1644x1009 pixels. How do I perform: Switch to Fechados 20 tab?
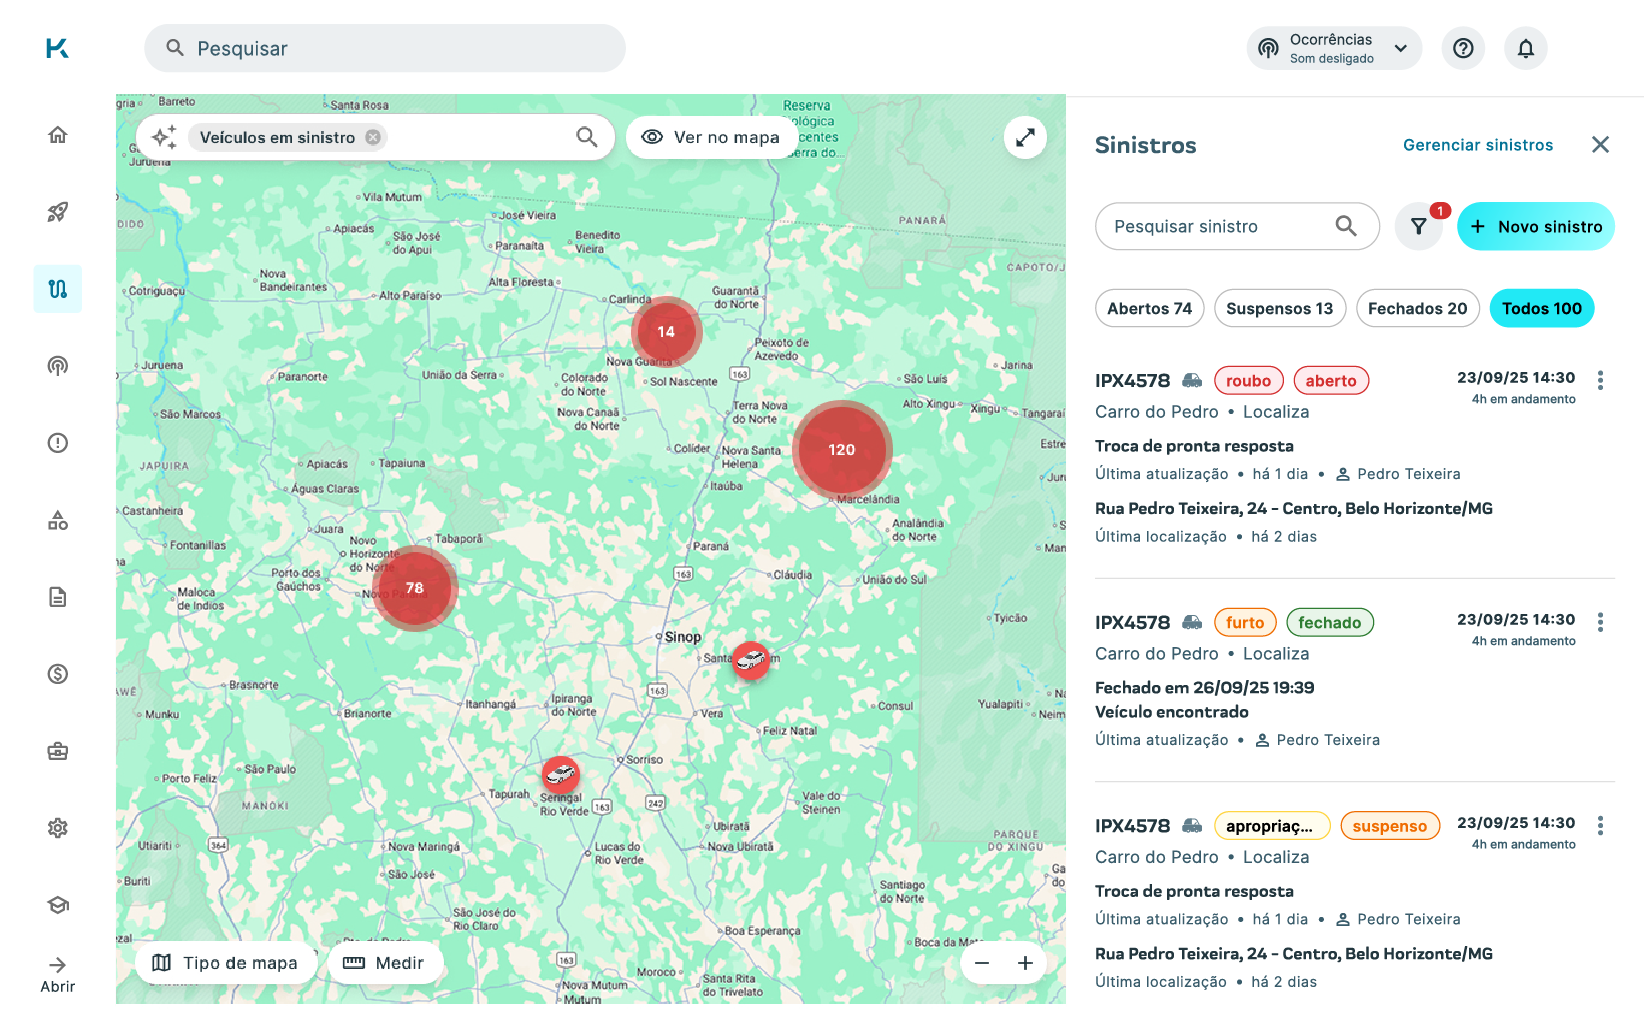point(1417,309)
